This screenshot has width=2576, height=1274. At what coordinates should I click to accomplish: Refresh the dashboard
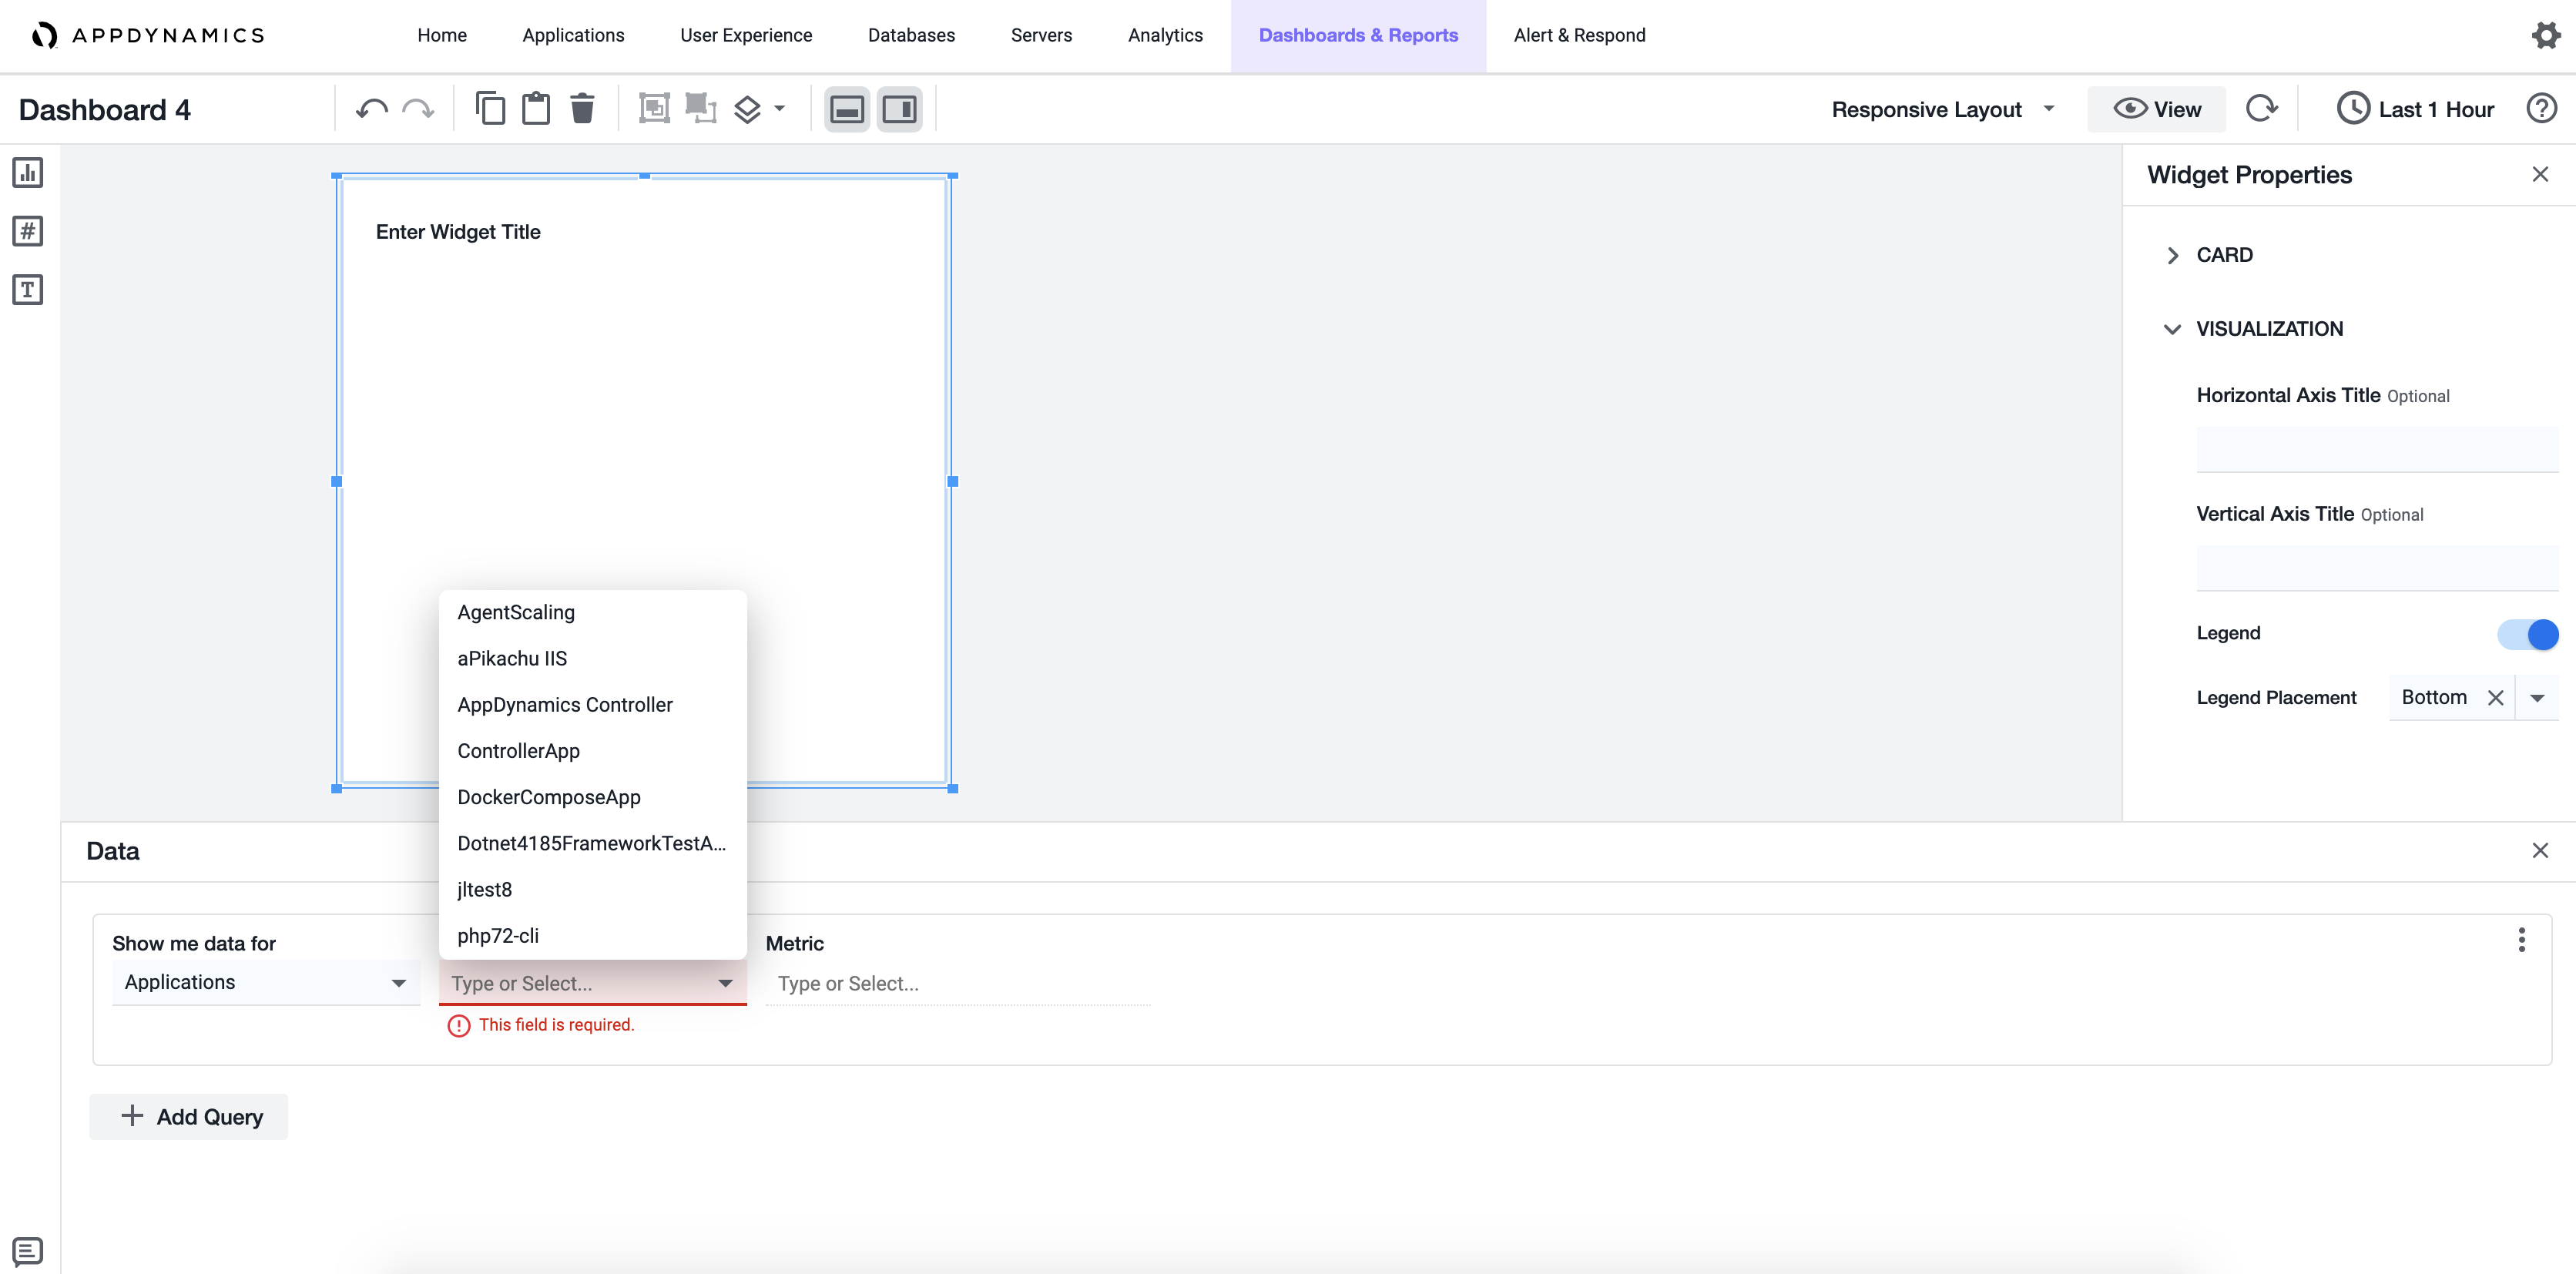pyautogui.click(x=2261, y=108)
